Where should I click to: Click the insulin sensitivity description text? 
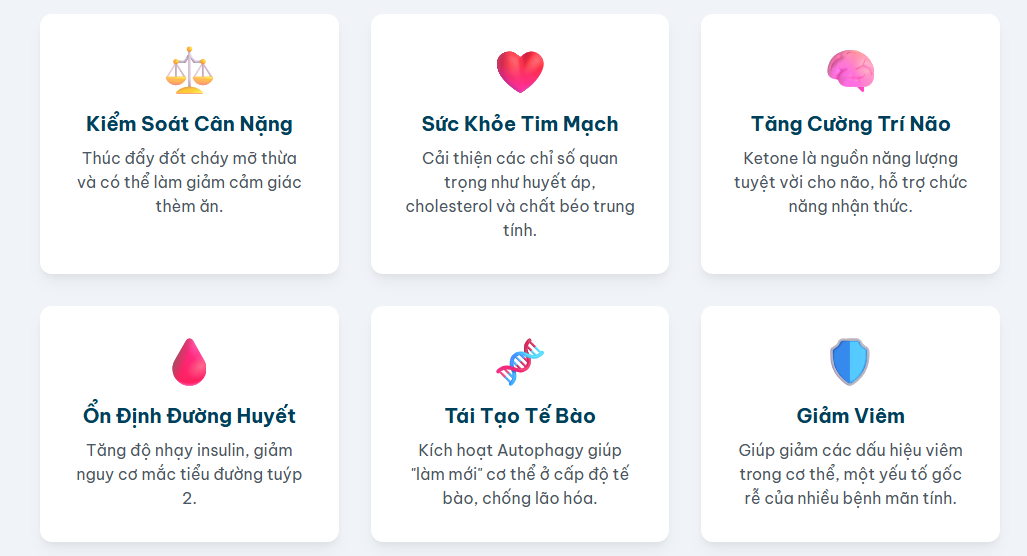point(189,474)
